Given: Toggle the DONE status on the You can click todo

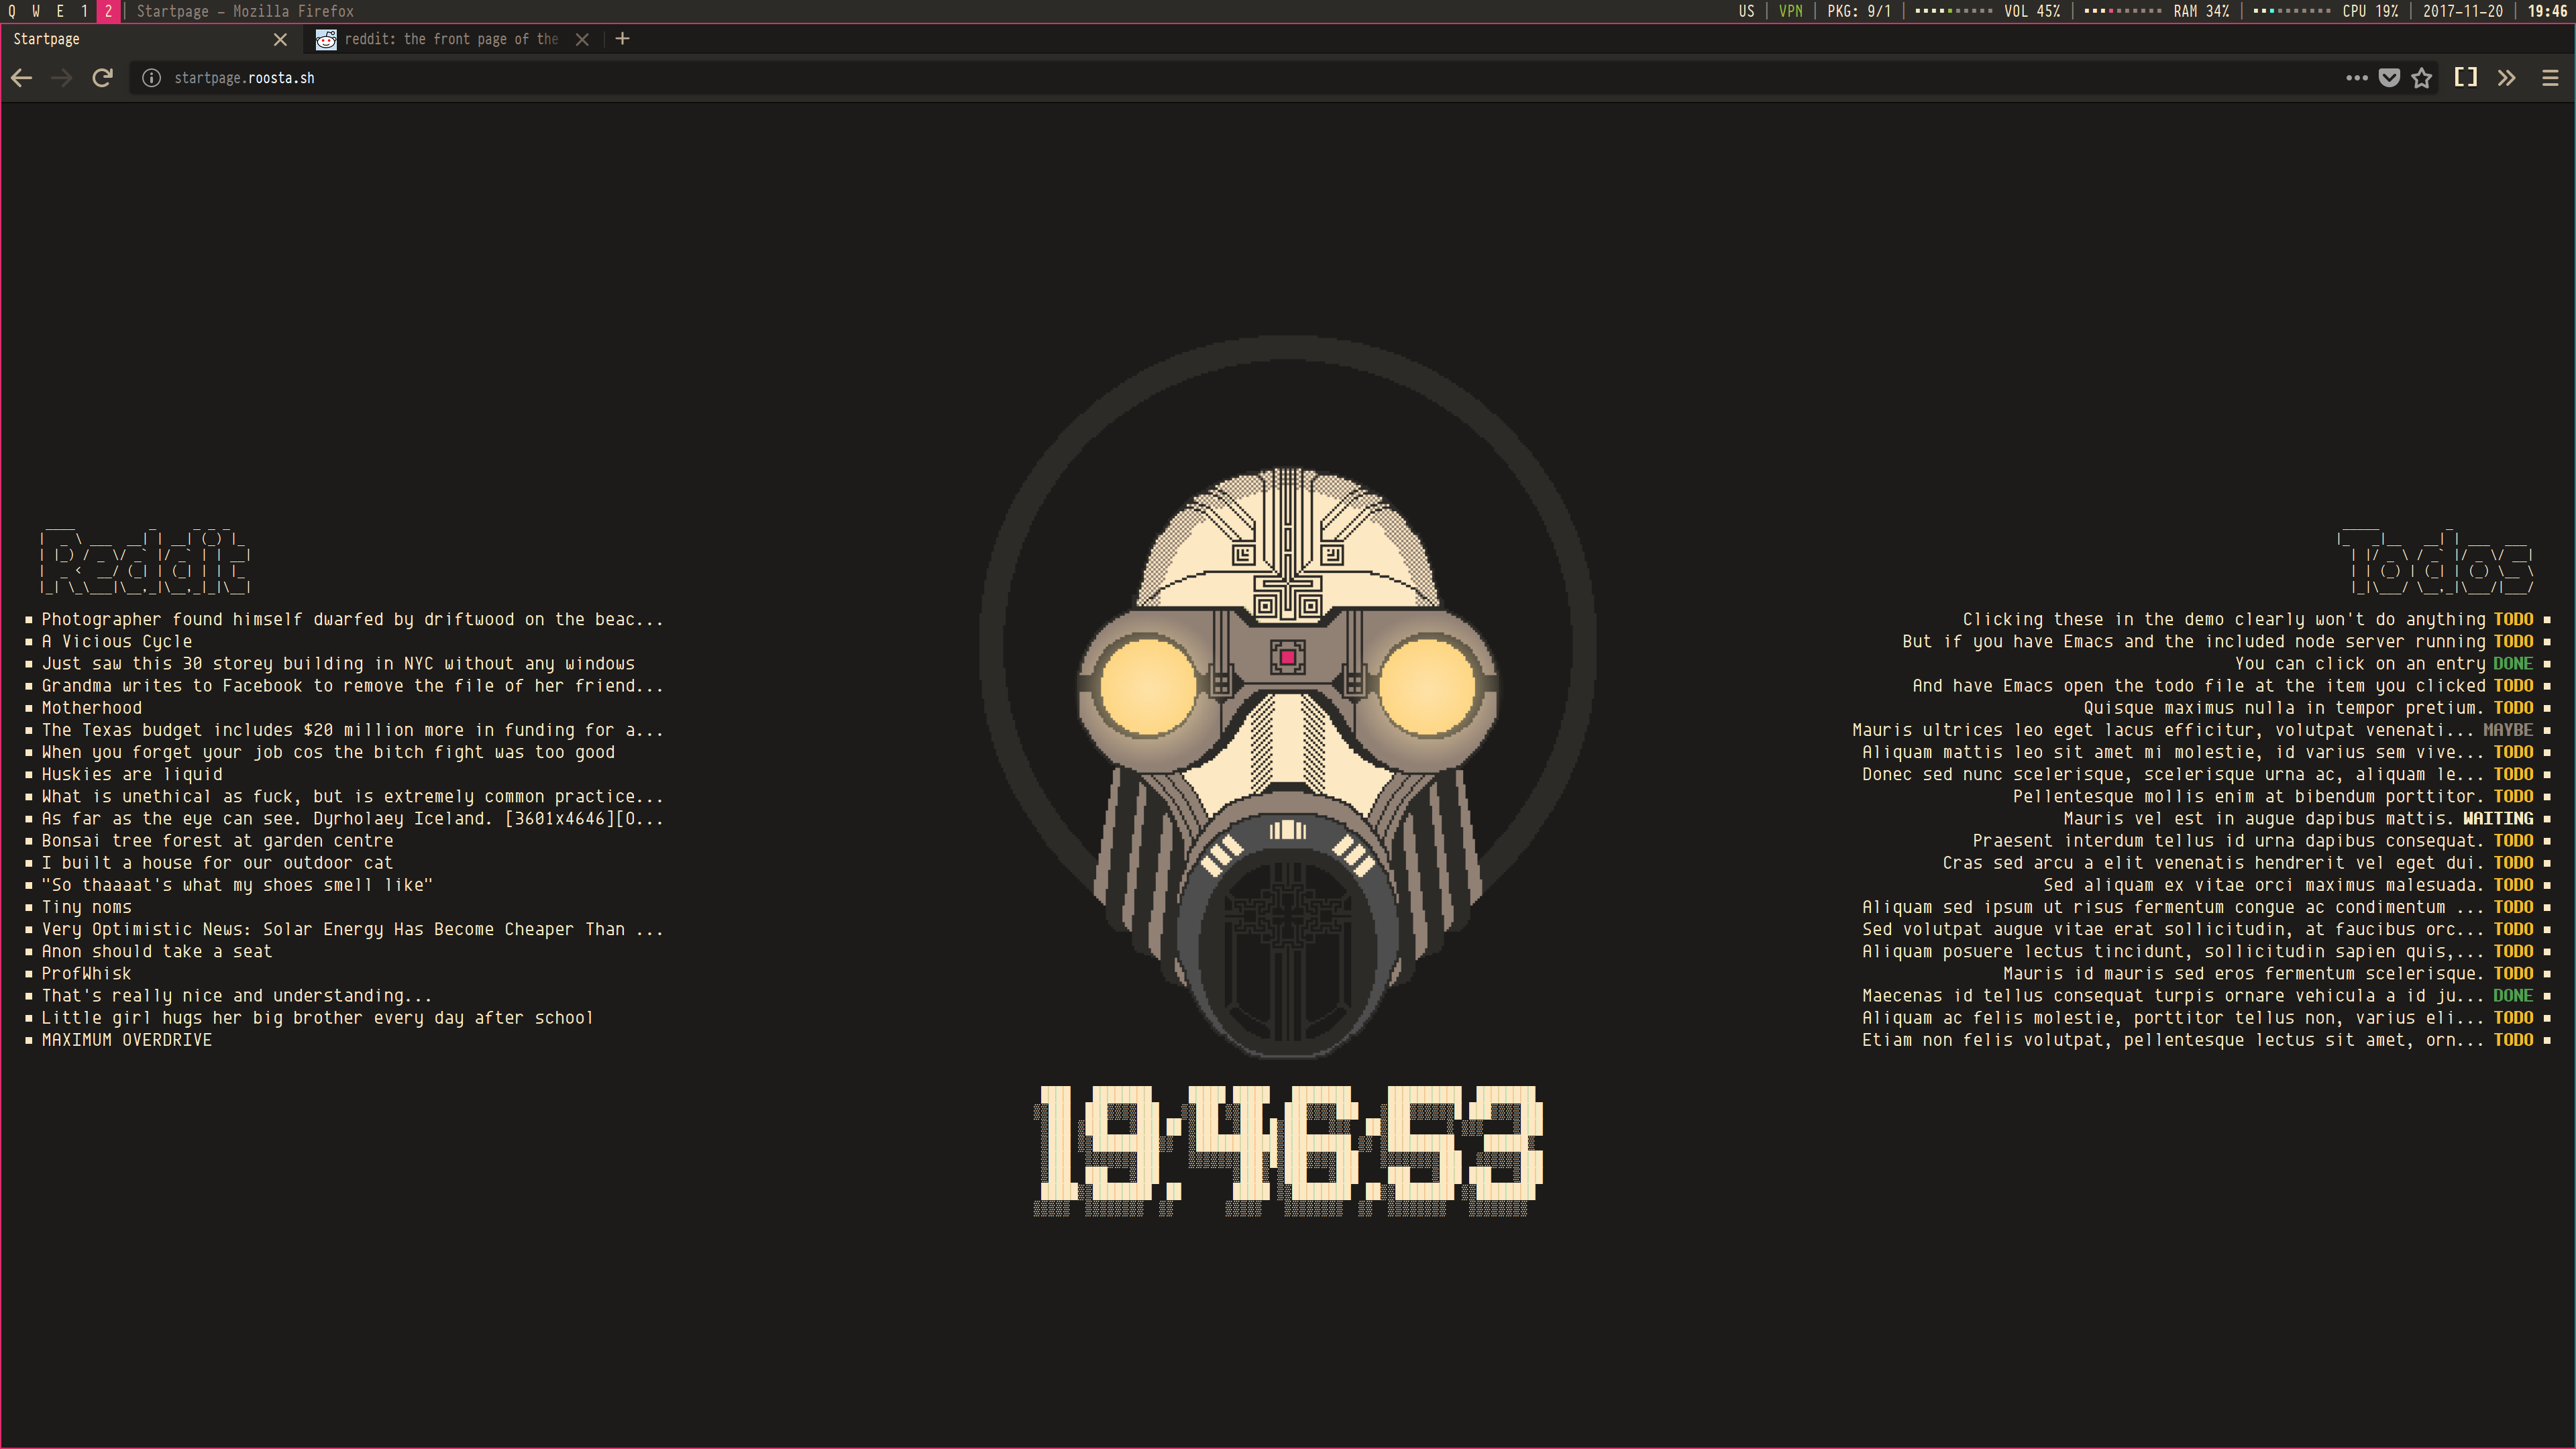Looking at the screenshot, I should (2512, 664).
